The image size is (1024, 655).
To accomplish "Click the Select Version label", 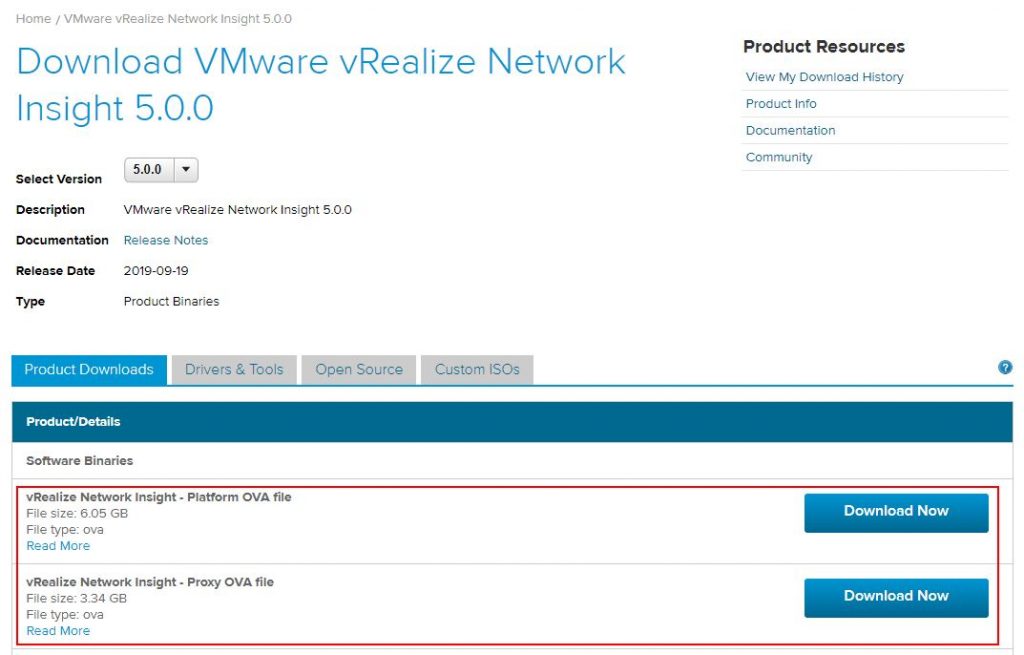I will 59,179.
